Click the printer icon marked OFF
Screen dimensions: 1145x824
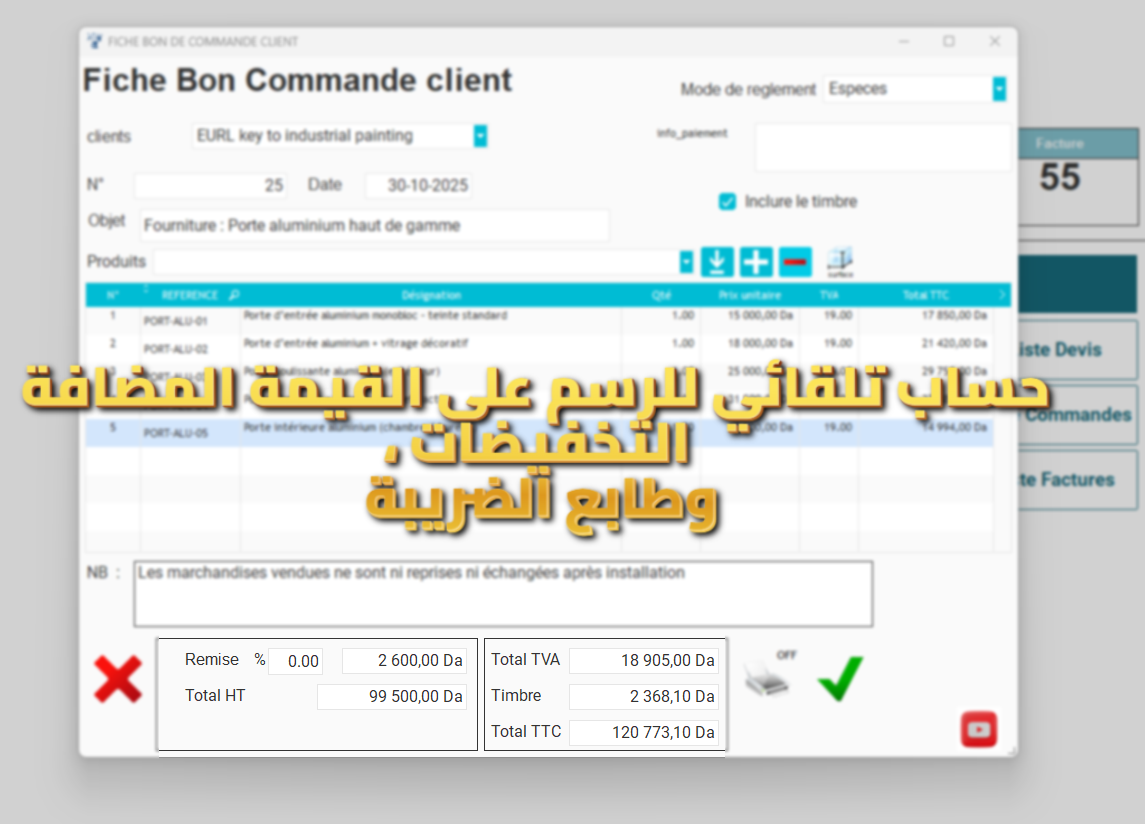click(770, 681)
